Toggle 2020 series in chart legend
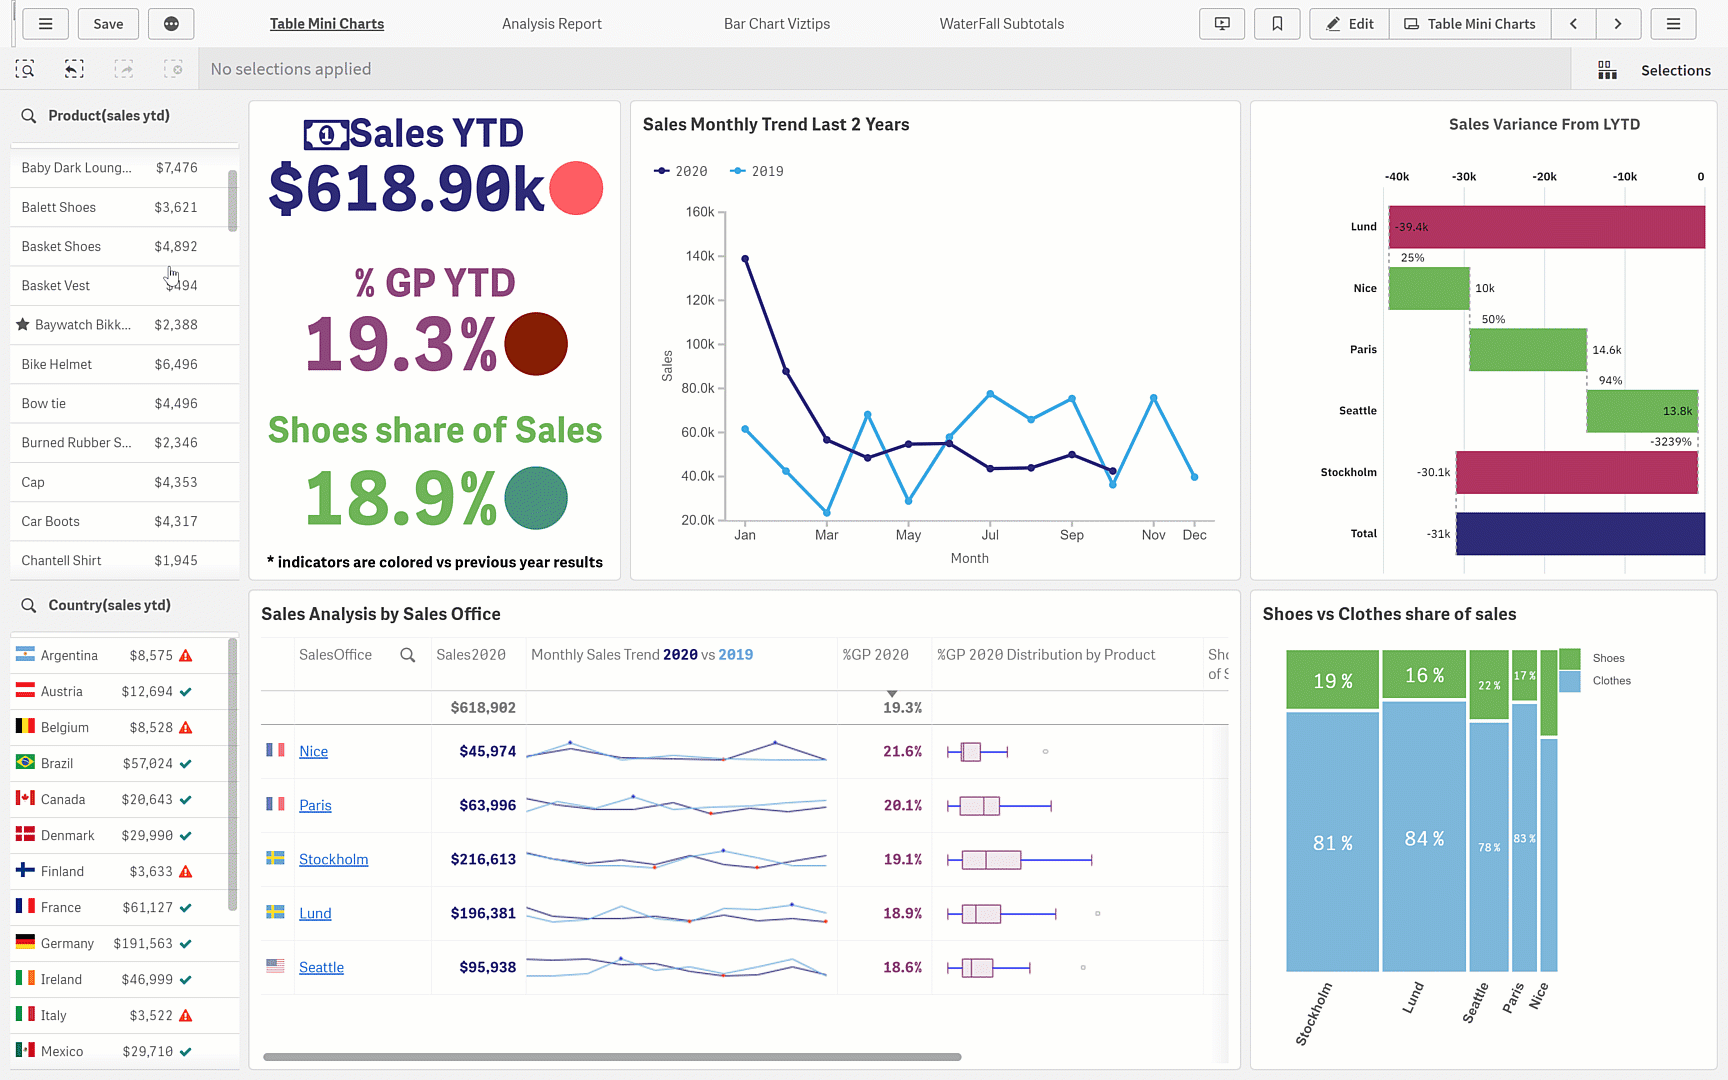Screen dimensions: 1728x1080 (x=681, y=171)
